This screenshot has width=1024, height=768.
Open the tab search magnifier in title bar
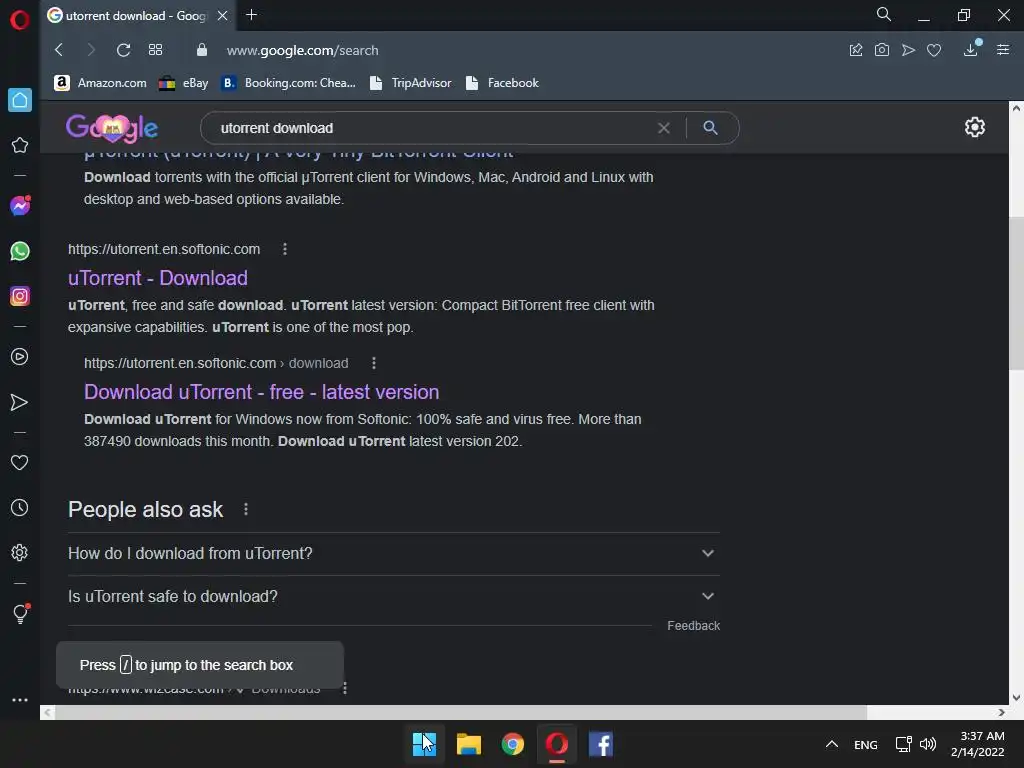884,14
